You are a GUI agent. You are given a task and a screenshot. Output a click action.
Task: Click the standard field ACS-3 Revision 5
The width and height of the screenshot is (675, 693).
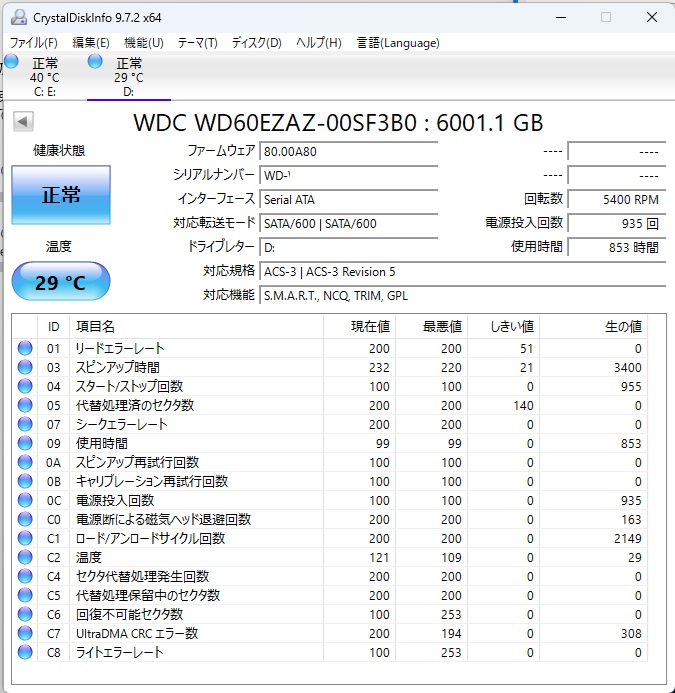coord(462,271)
